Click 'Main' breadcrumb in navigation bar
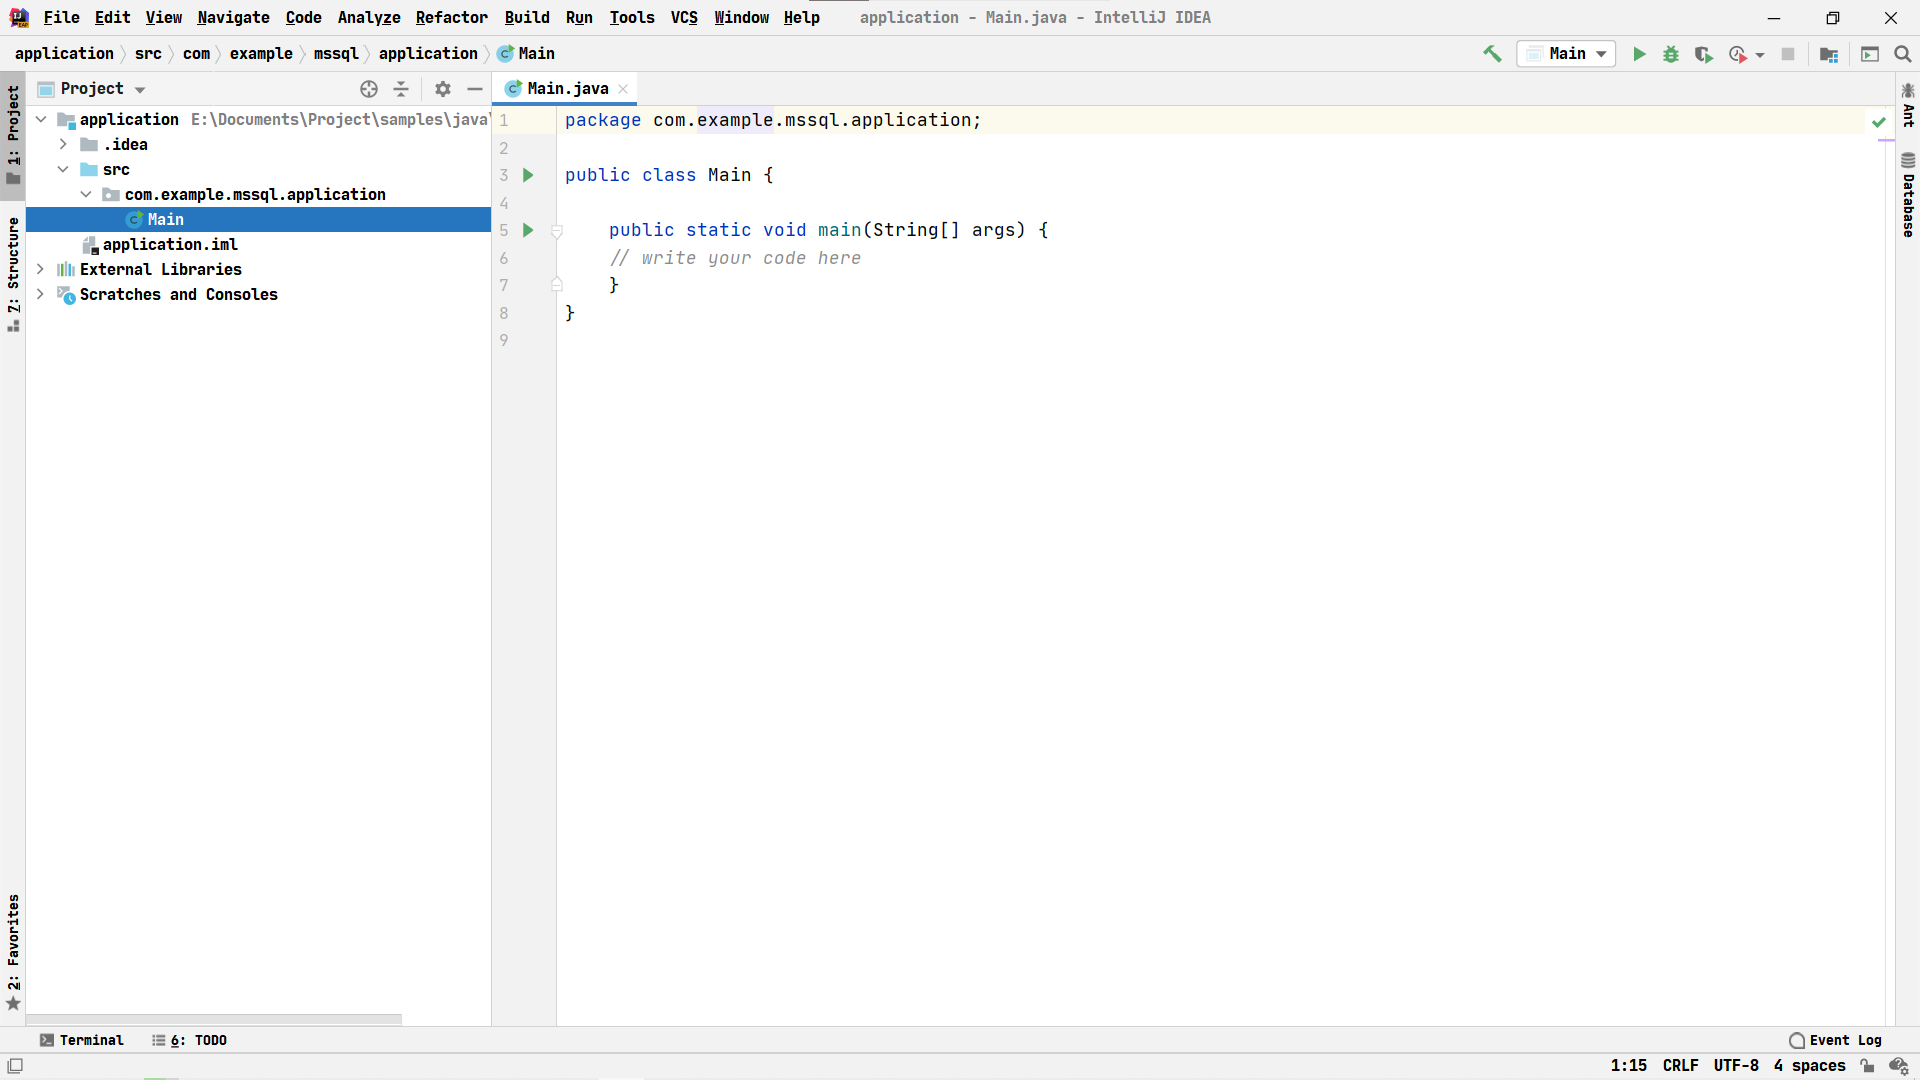The image size is (1920, 1080). (527, 54)
